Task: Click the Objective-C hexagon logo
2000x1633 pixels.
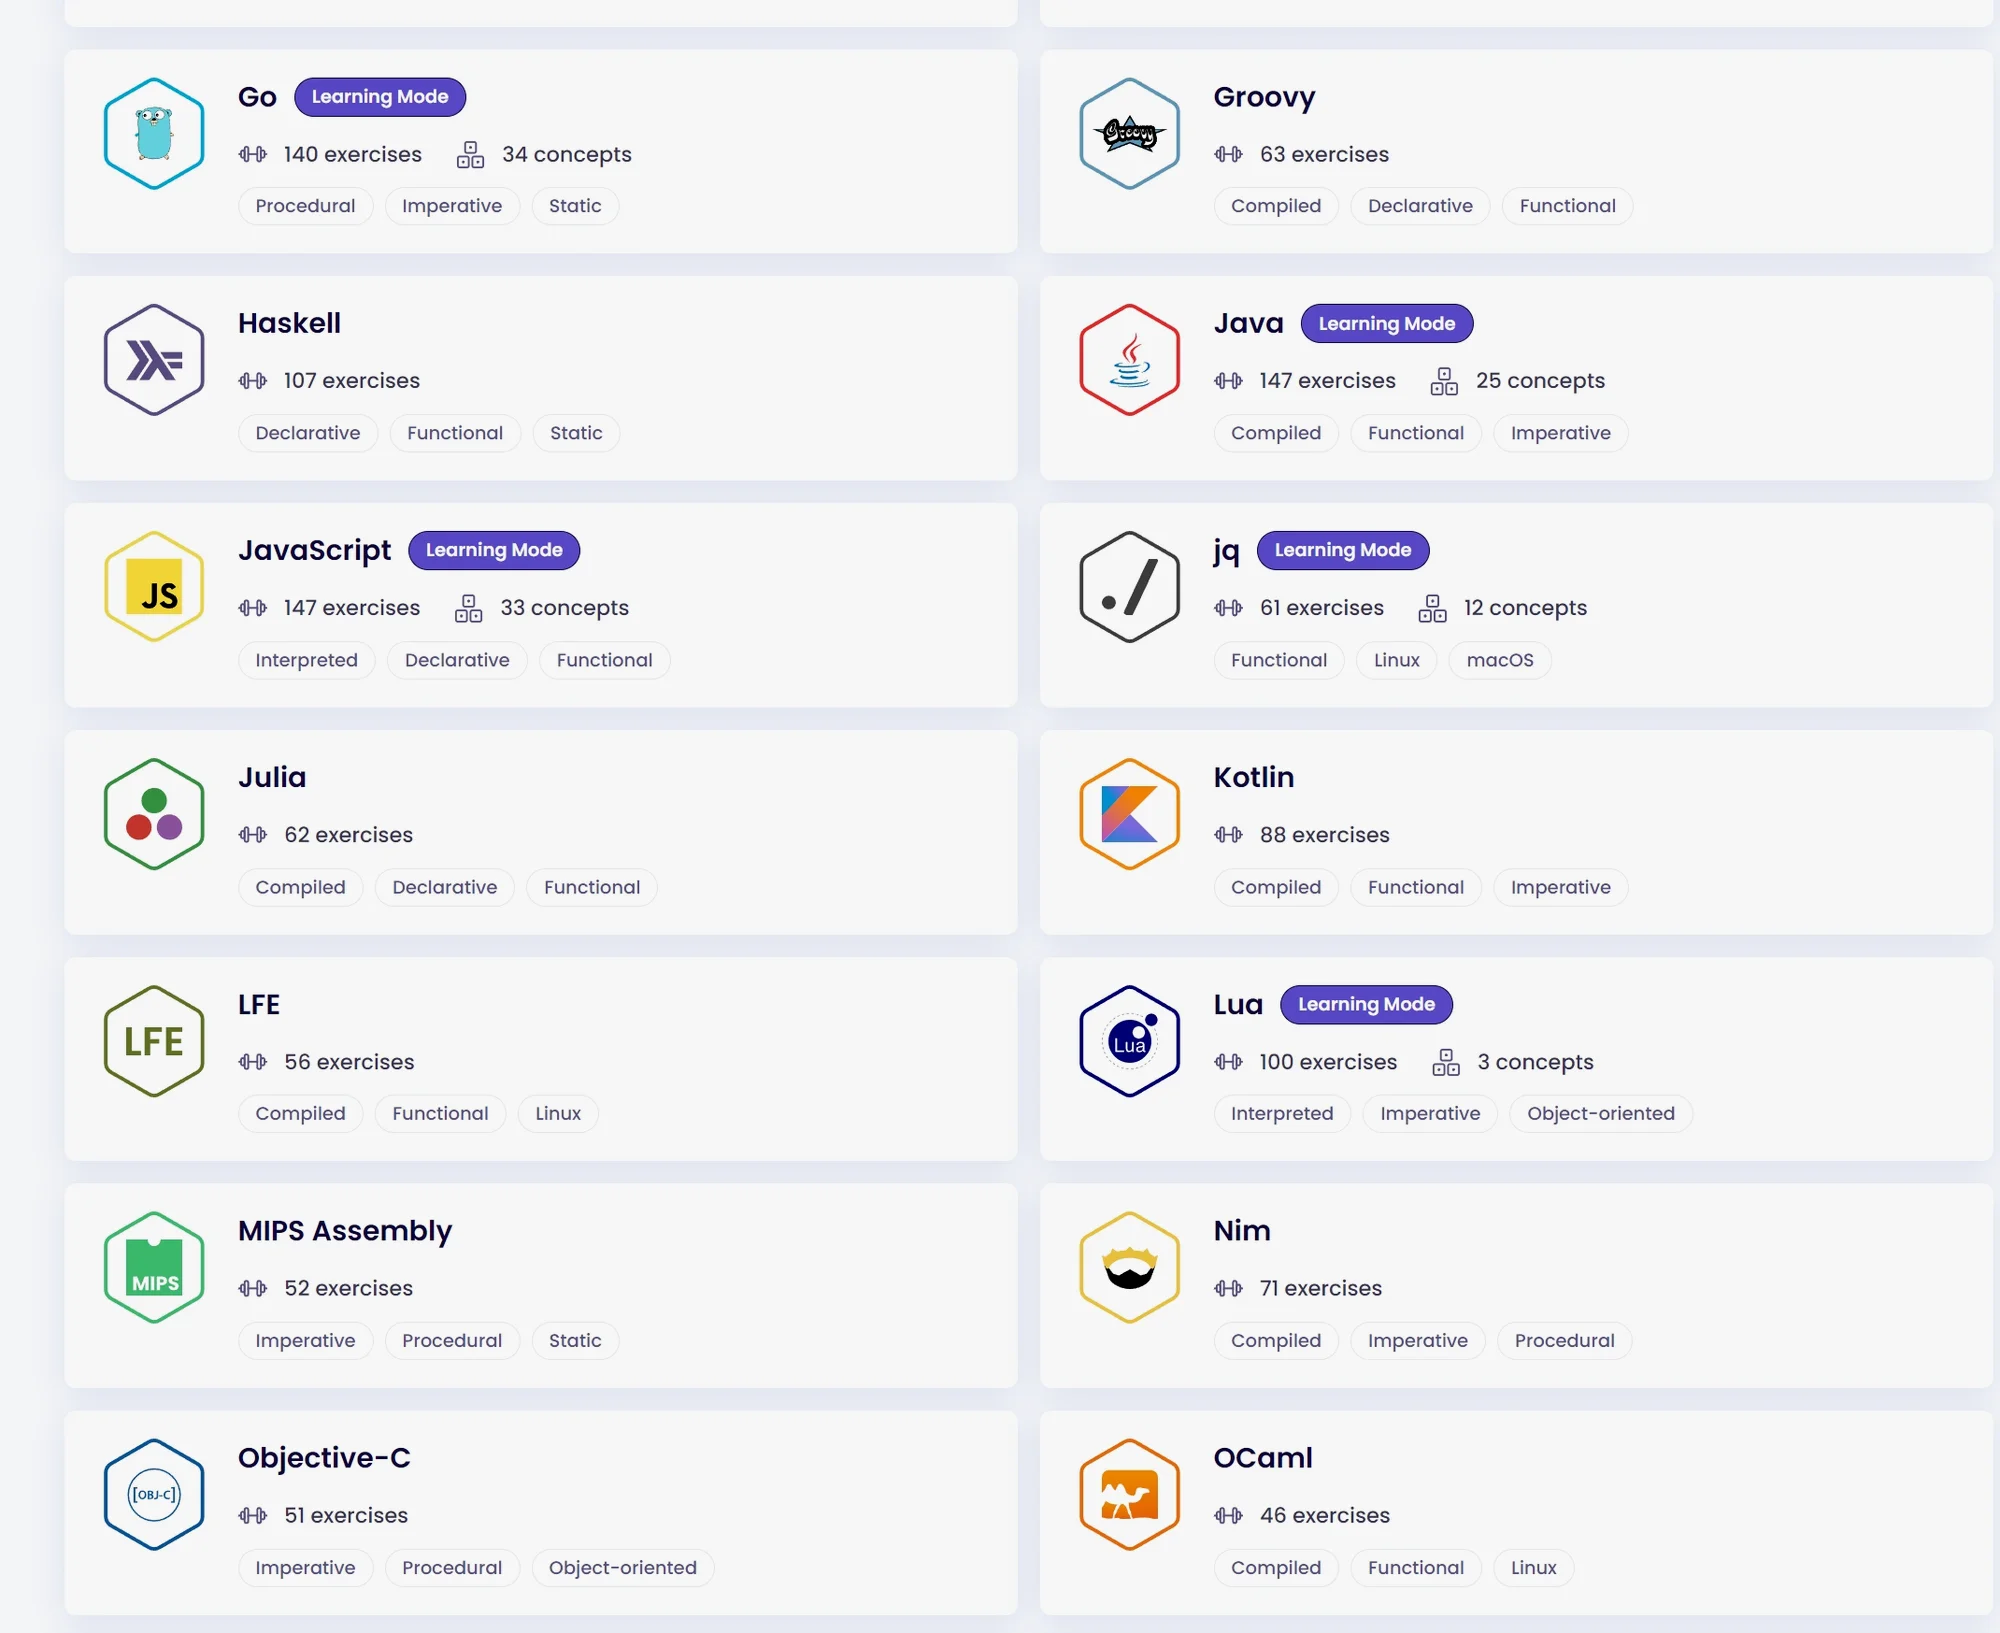Action: coord(154,1495)
